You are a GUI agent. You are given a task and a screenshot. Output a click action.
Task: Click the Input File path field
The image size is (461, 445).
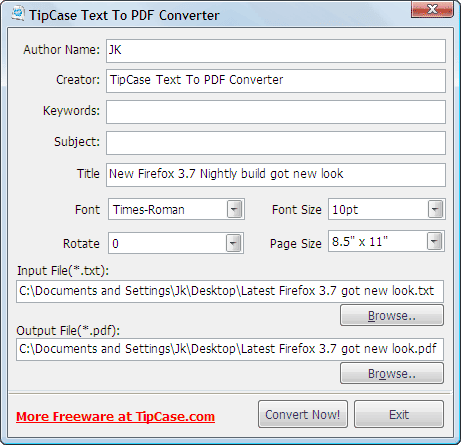[x=230, y=291]
